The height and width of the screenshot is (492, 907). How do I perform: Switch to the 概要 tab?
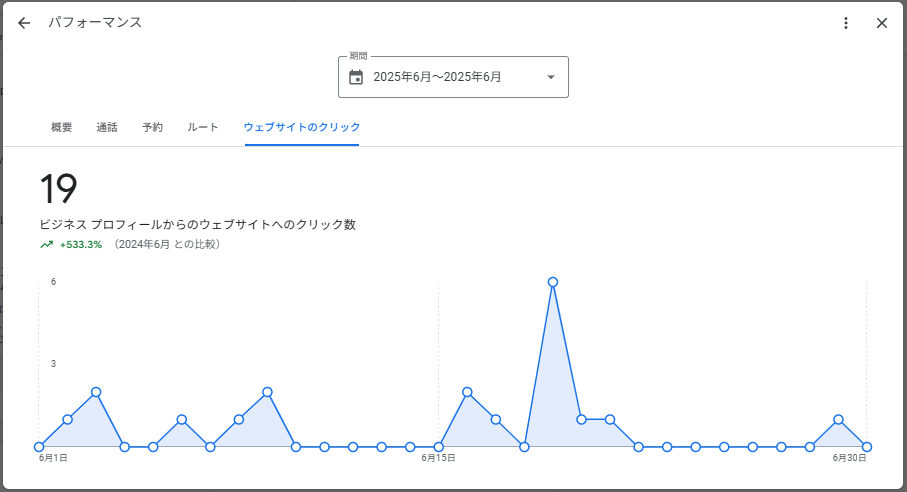62,127
